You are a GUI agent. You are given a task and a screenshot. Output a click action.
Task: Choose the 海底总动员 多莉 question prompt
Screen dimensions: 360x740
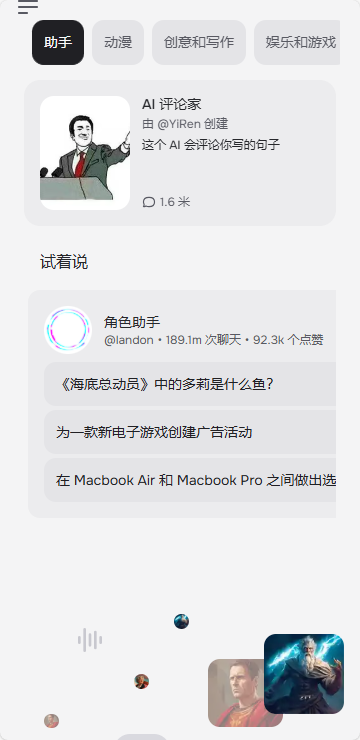[x=190, y=384]
